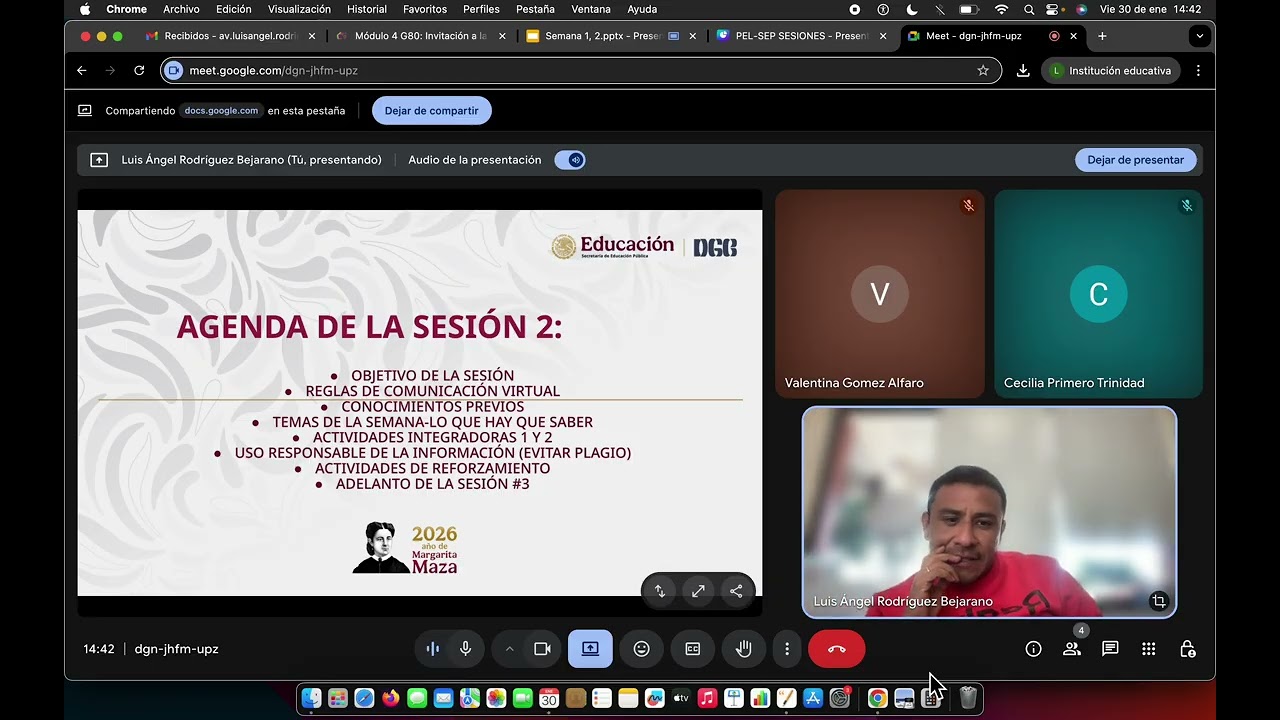Open audio settings chevron next to microphone
This screenshot has width=1280, height=720.
[x=509, y=649]
